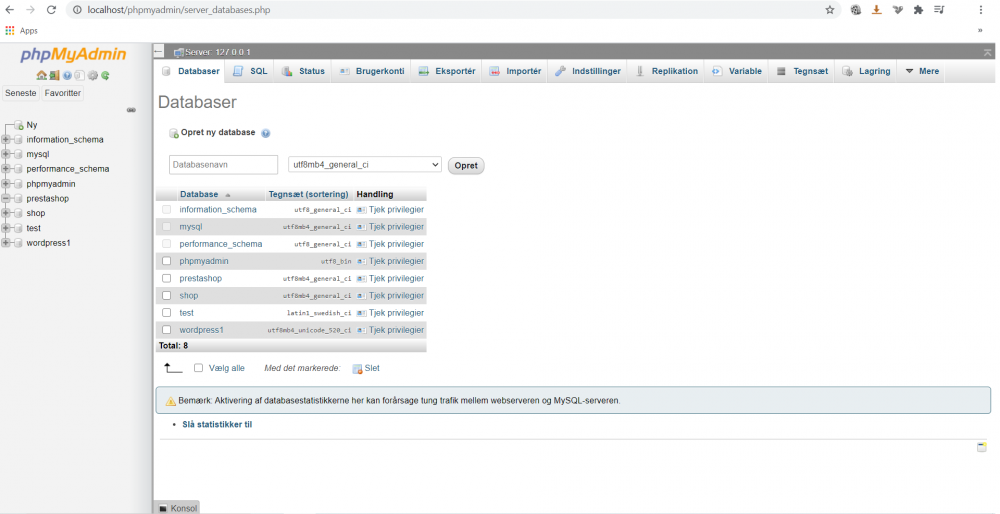The height and width of the screenshot is (514, 1000).
Task: Sort by the Tegnsæt (sortering) column header
Action: [309, 195]
